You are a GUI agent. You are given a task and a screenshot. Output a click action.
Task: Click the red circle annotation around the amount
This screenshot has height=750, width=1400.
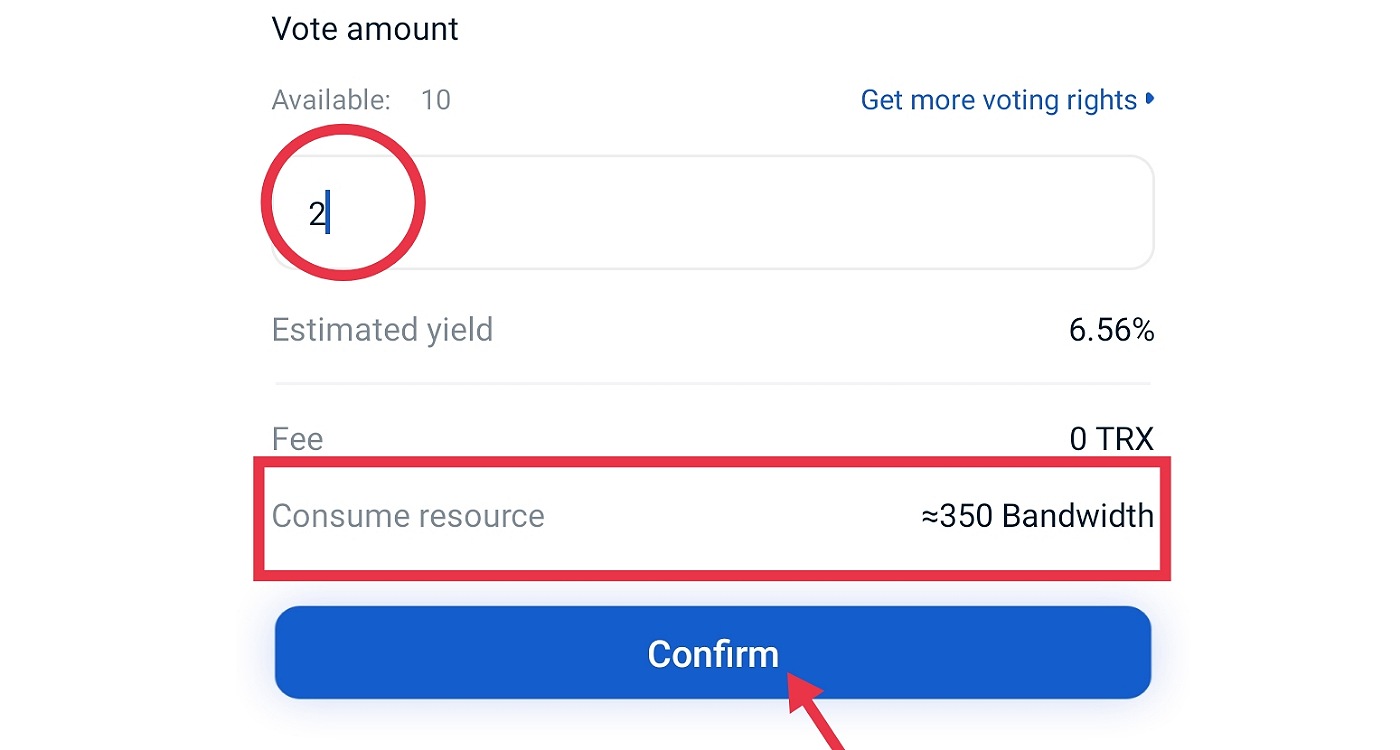click(x=344, y=202)
